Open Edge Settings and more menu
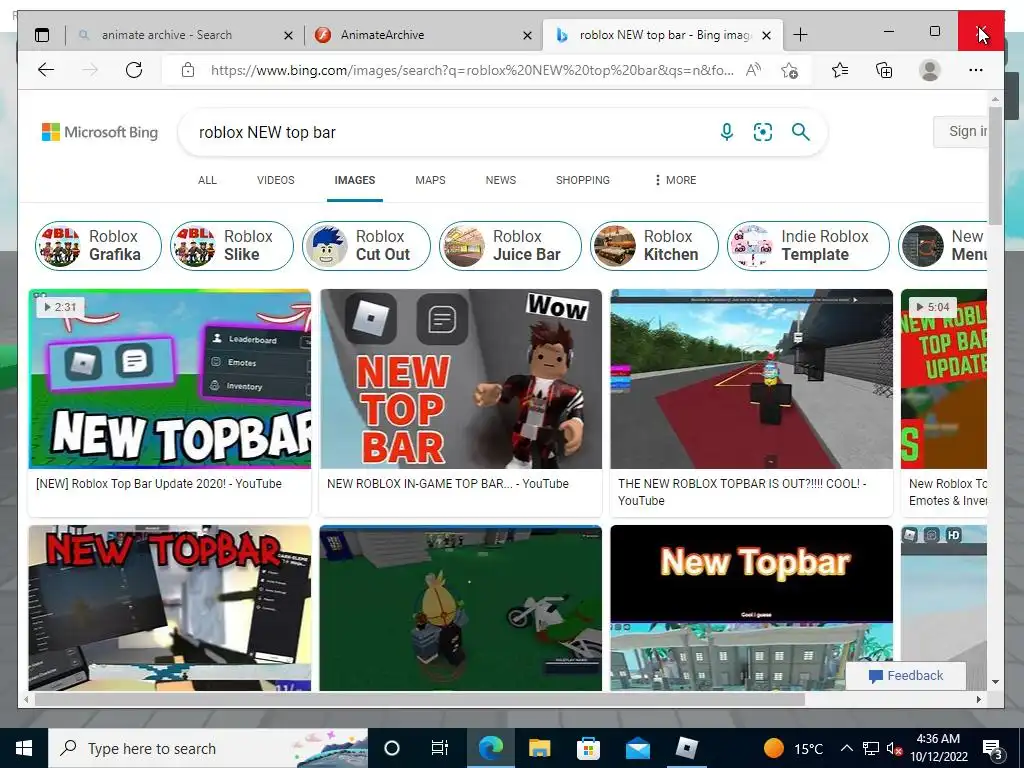Image resolution: width=1024 pixels, height=768 pixels. coord(976,70)
